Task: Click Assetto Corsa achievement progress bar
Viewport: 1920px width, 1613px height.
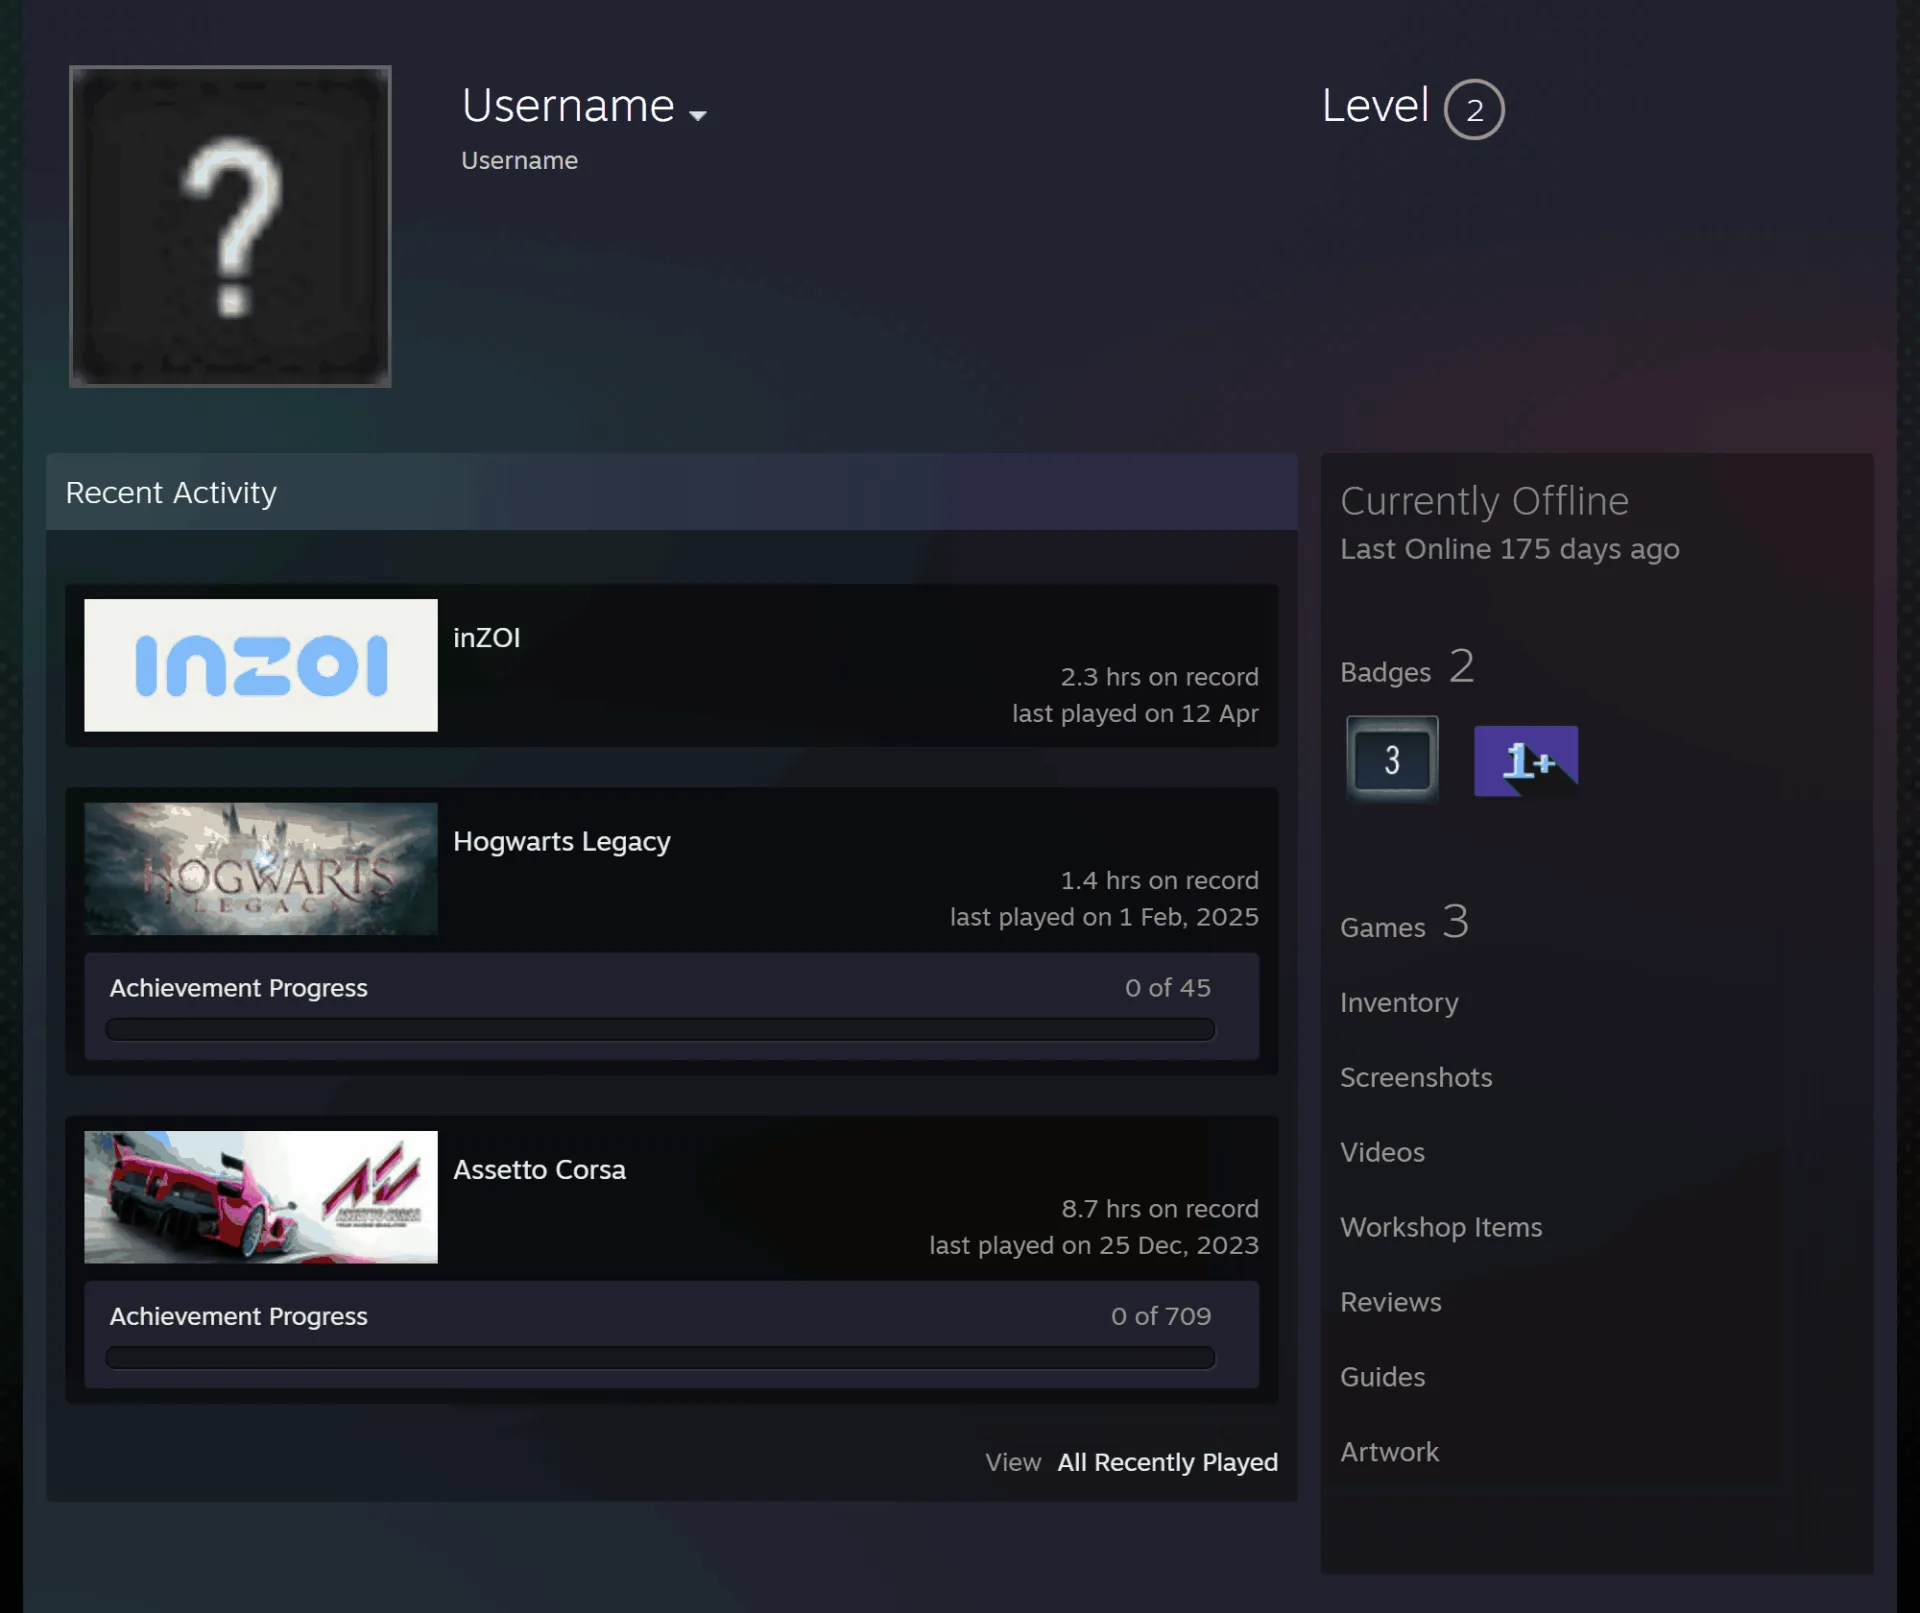Action: 660,1358
